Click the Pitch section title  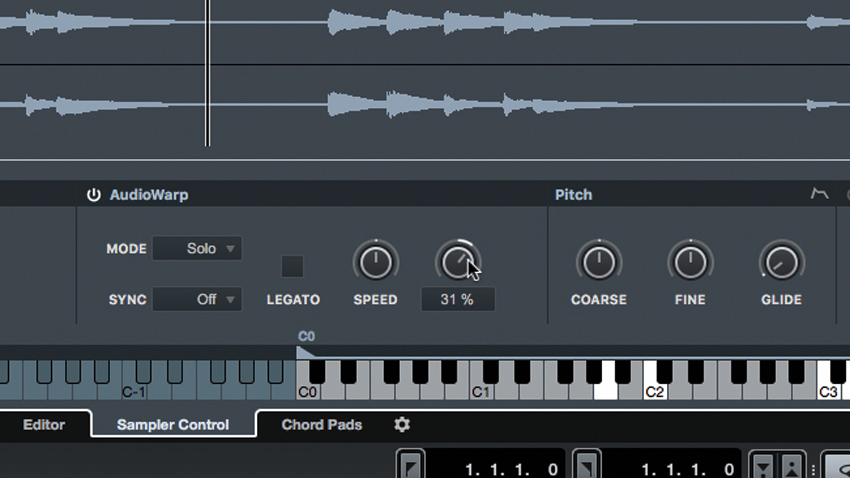(574, 195)
